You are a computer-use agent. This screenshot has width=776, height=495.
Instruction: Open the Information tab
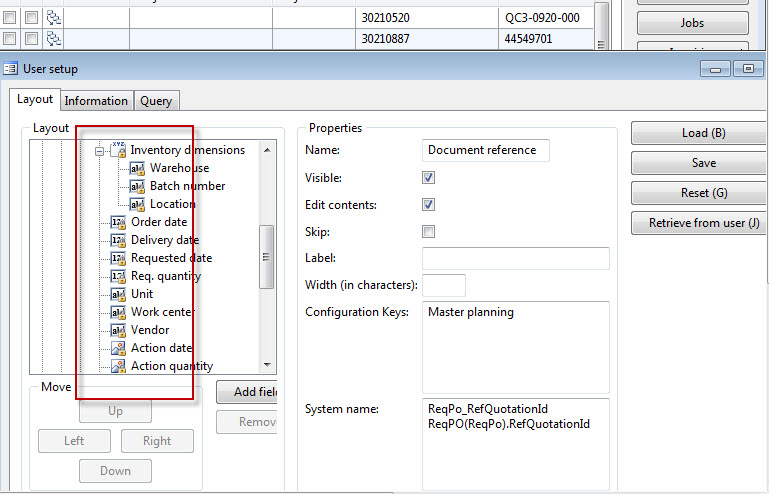click(97, 101)
